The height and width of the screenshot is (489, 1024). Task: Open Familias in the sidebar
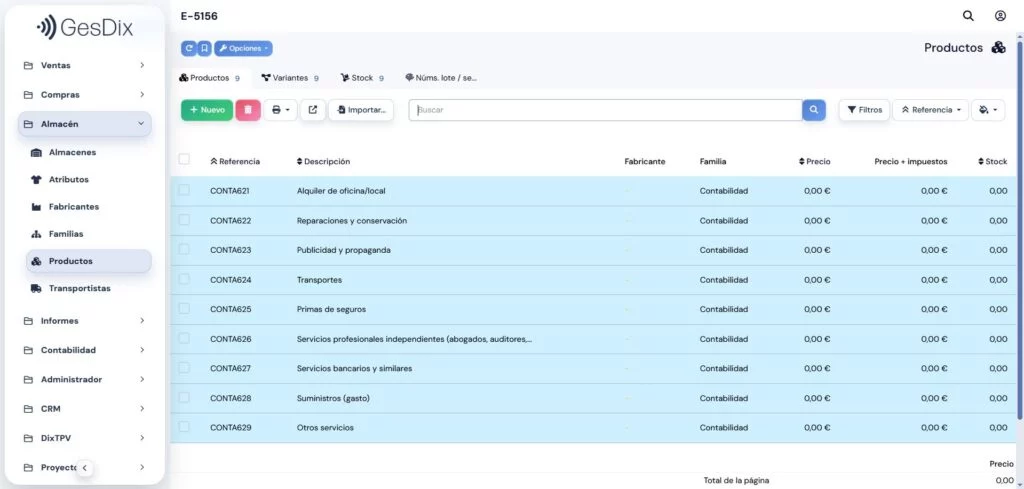click(x=66, y=234)
